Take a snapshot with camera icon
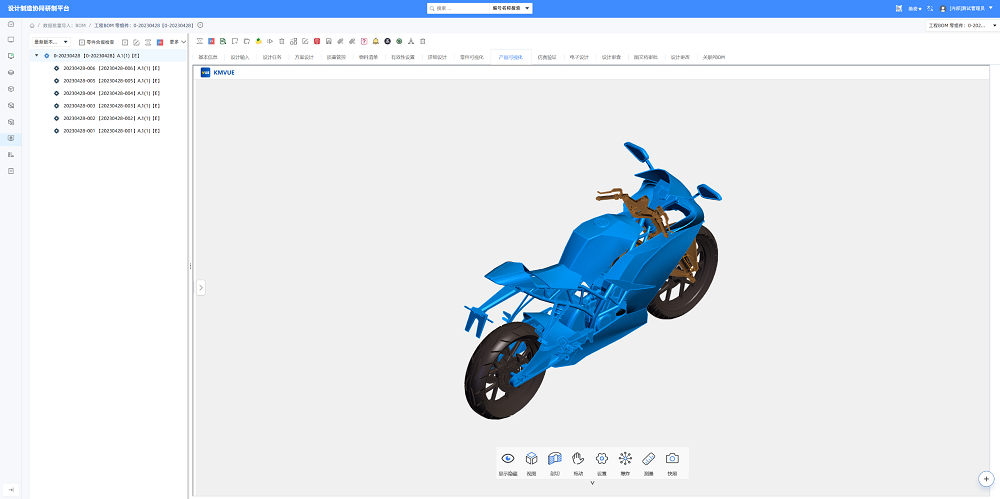The width and height of the screenshot is (1000, 499). [672, 463]
